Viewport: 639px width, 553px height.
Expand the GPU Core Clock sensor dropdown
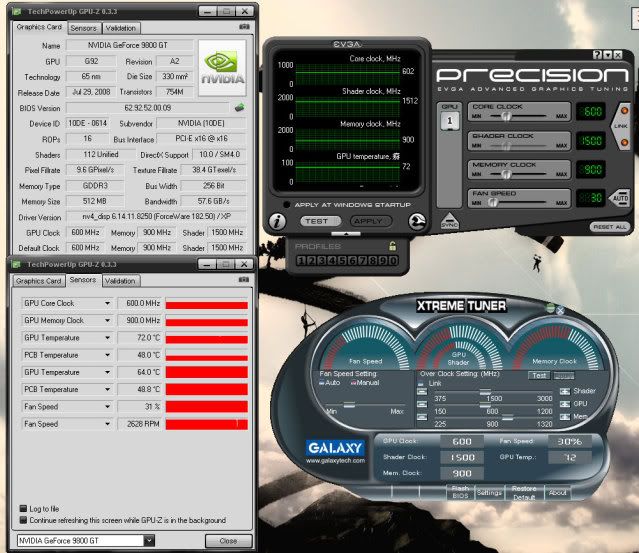click(108, 302)
